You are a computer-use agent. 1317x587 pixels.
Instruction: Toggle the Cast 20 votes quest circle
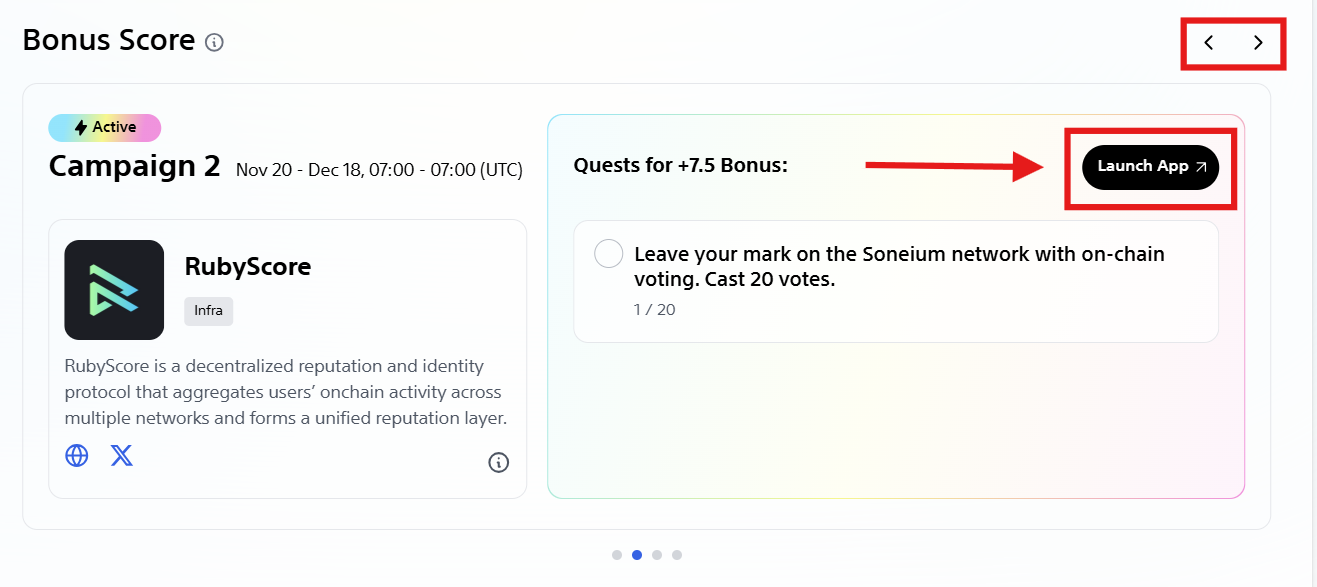[x=608, y=254]
